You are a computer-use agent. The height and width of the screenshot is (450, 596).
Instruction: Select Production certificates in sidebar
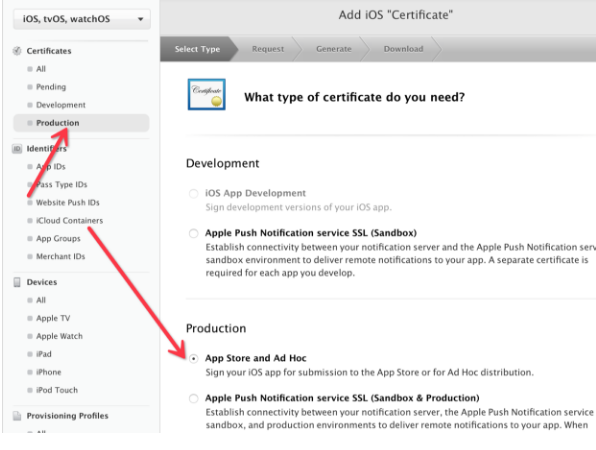pos(81,123)
